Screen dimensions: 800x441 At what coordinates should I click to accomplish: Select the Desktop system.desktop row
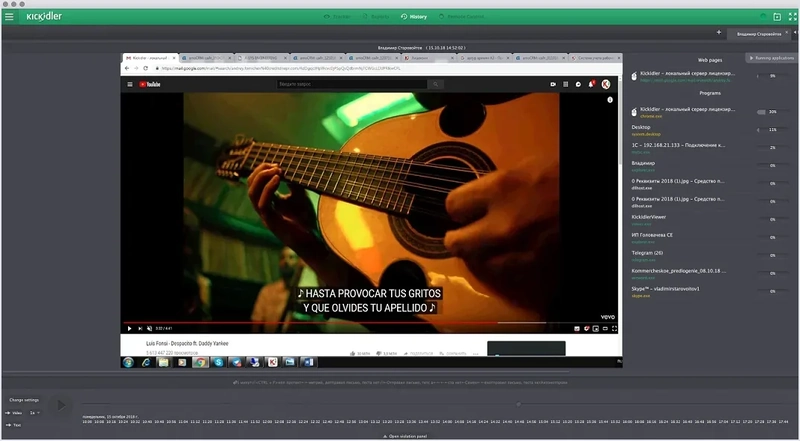[x=710, y=130]
